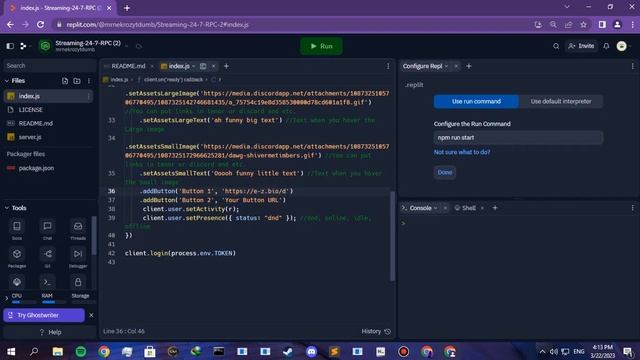Click split layout icon on index.js tab
The image size is (640, 360).
click(203, 66)
